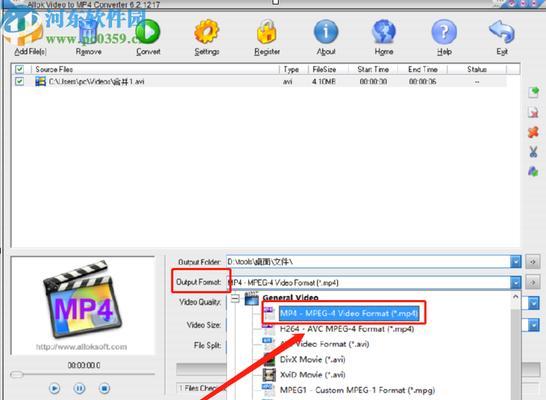
Task: Click the Convert toolbar button
Action: point(148,38)
